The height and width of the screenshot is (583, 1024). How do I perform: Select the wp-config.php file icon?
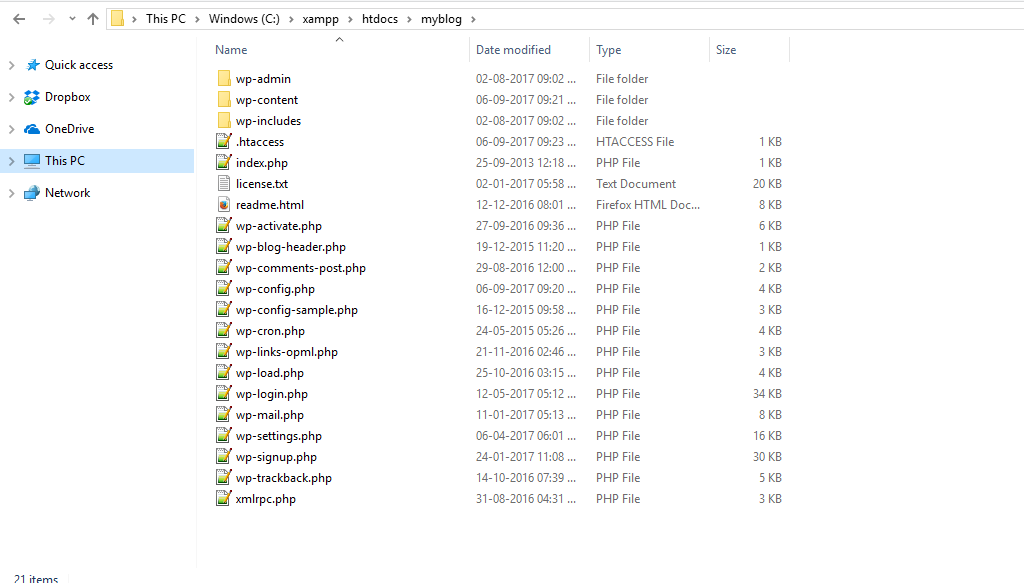(223, 288)
